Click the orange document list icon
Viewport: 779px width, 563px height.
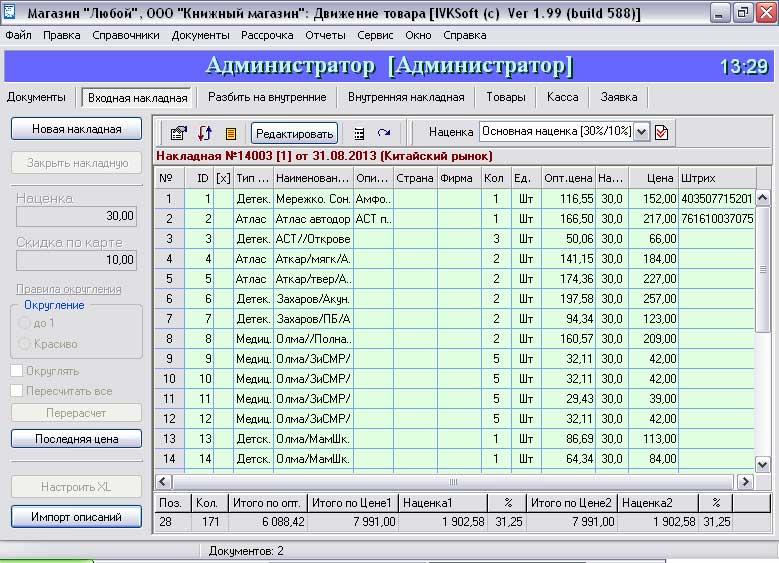coord(231,133)
